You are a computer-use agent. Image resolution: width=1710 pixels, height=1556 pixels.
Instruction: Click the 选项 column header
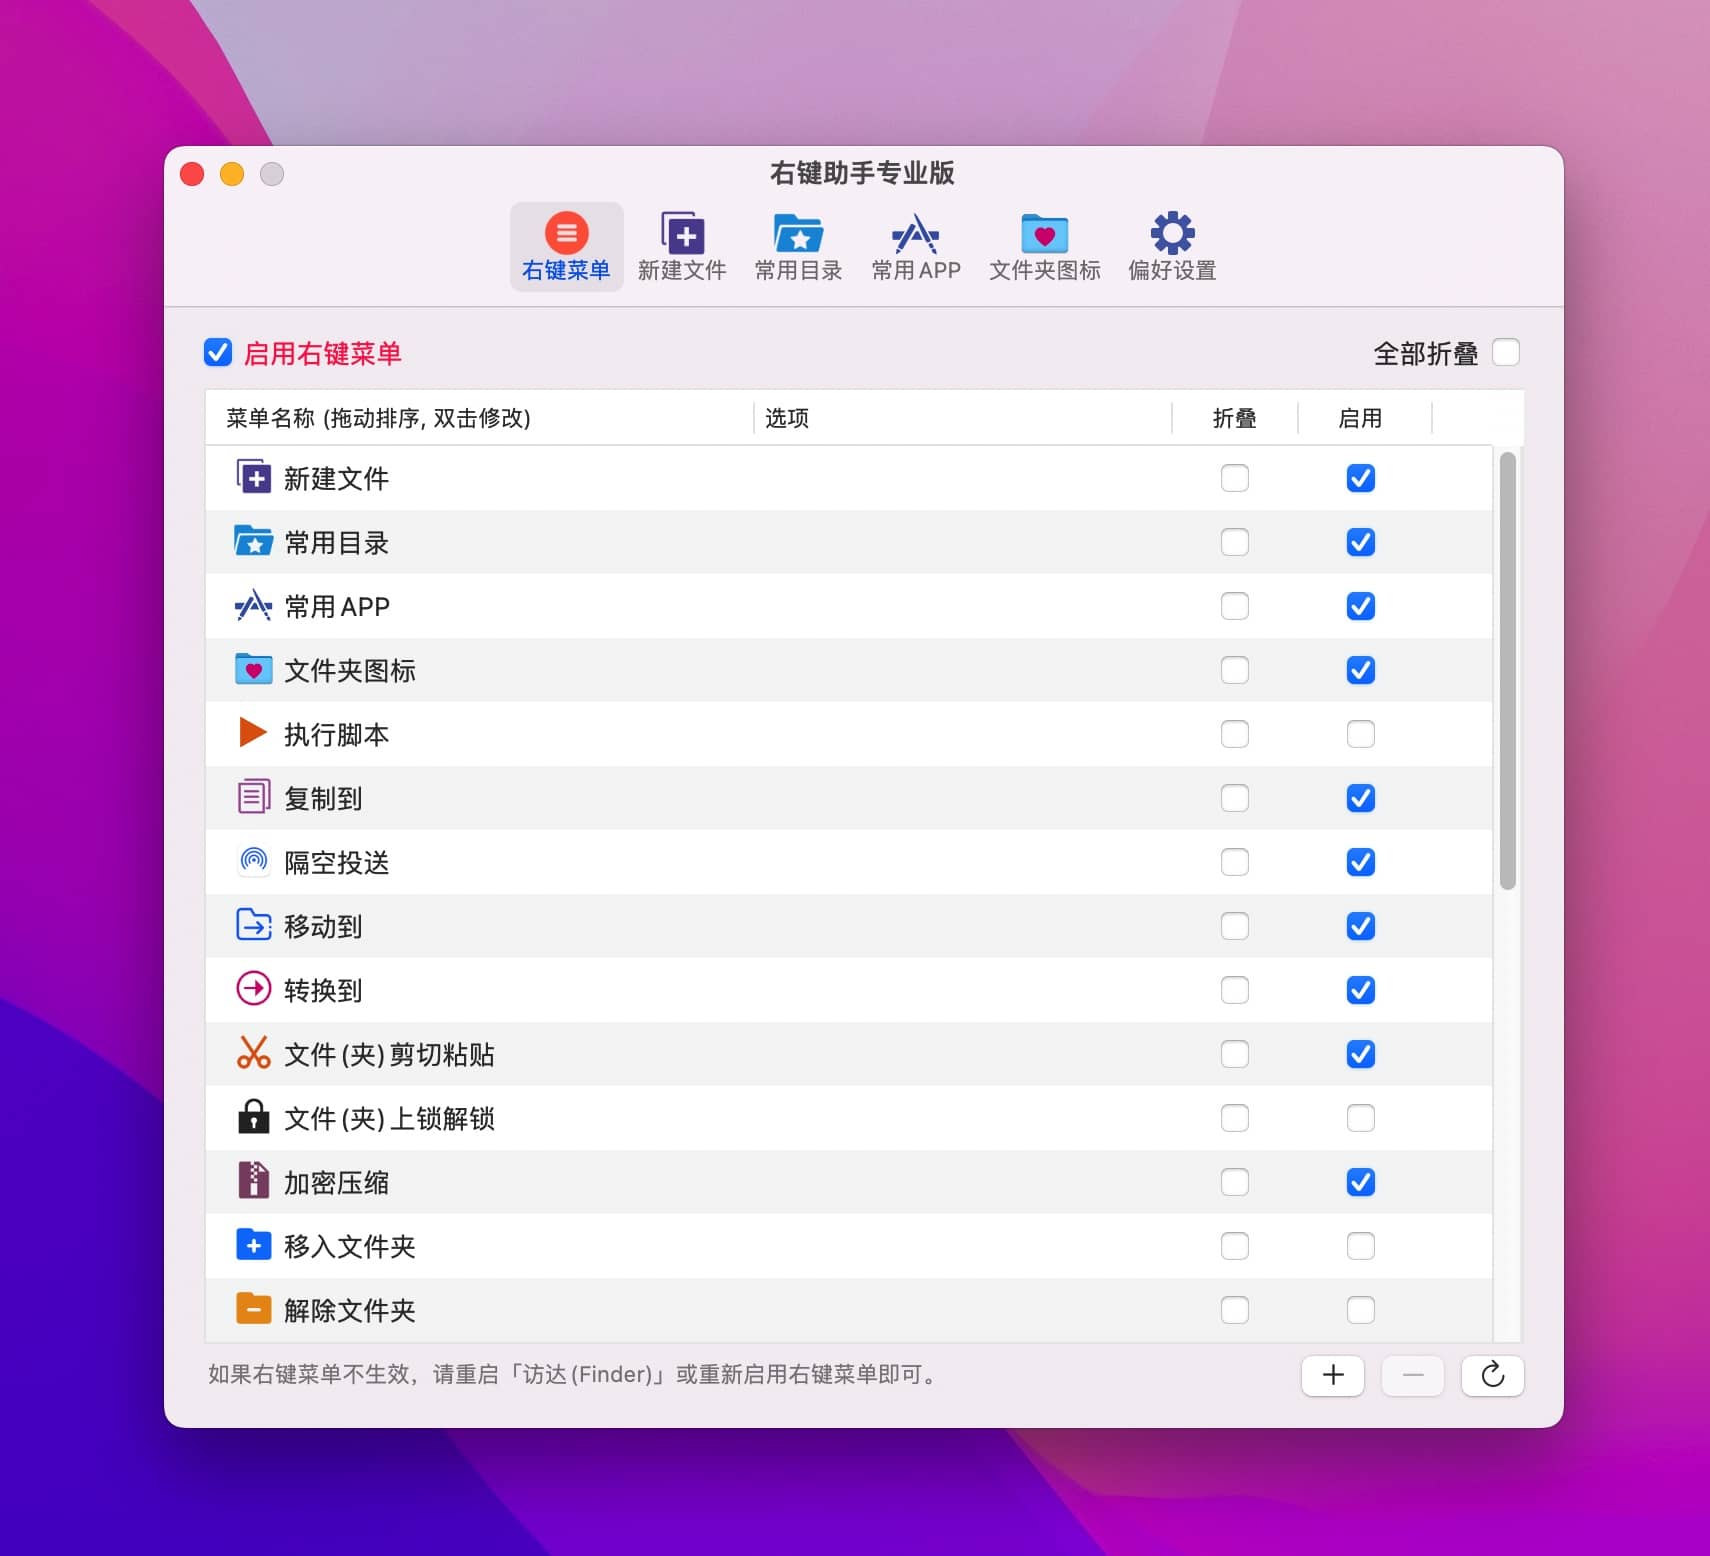(x=962, y=418)
